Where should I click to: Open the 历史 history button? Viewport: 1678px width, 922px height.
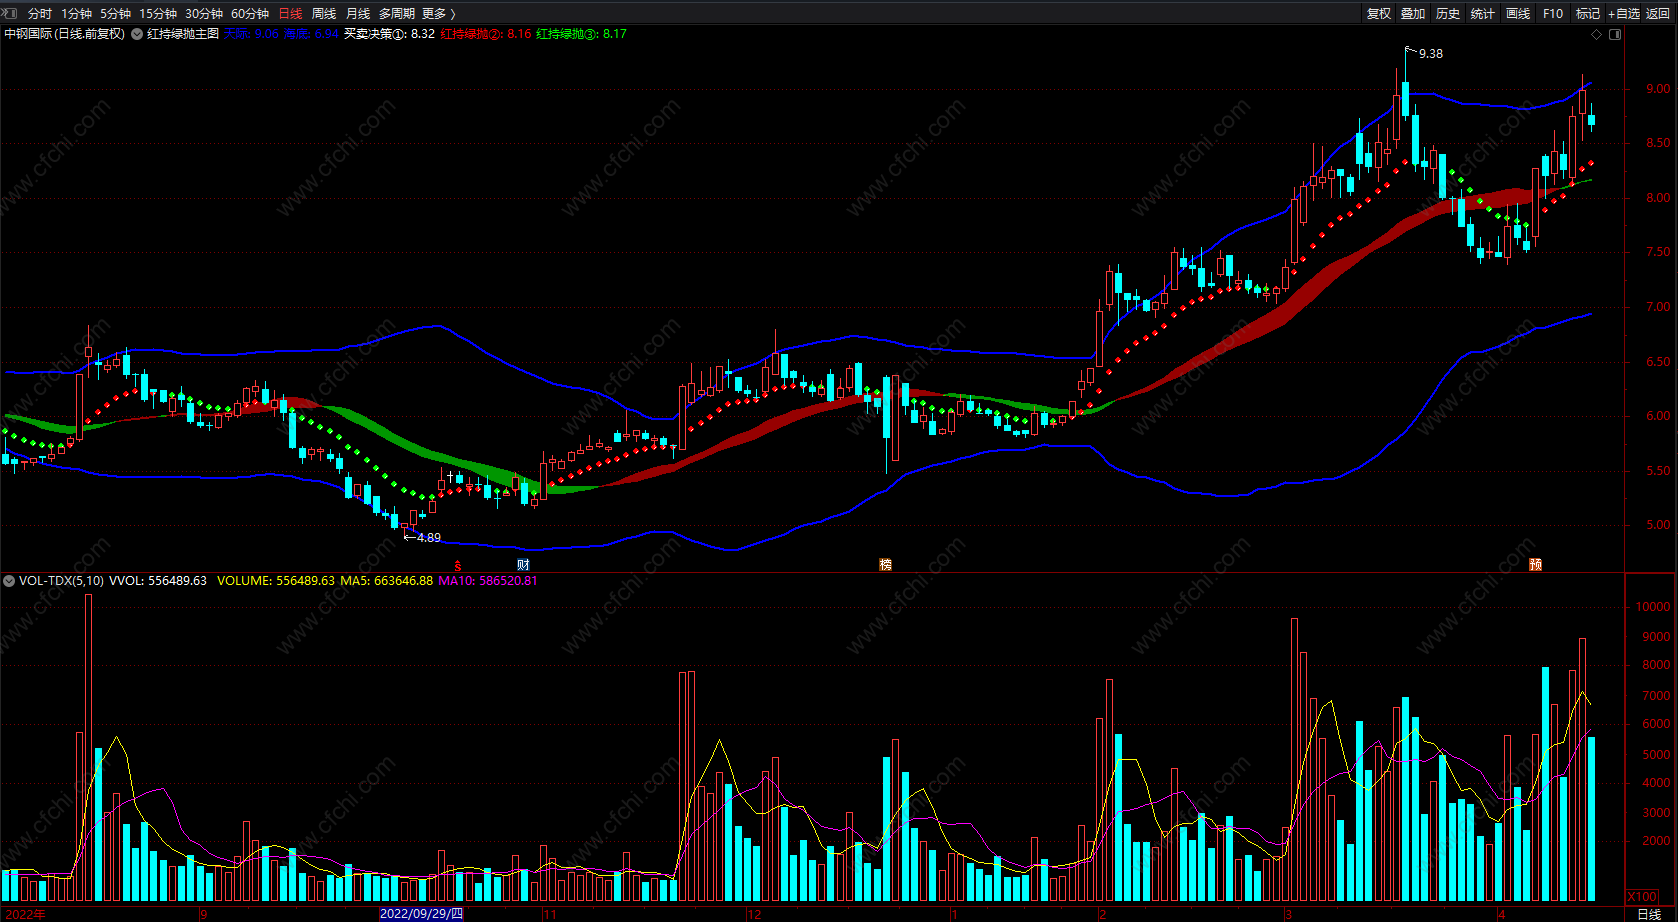[1448, 13]
